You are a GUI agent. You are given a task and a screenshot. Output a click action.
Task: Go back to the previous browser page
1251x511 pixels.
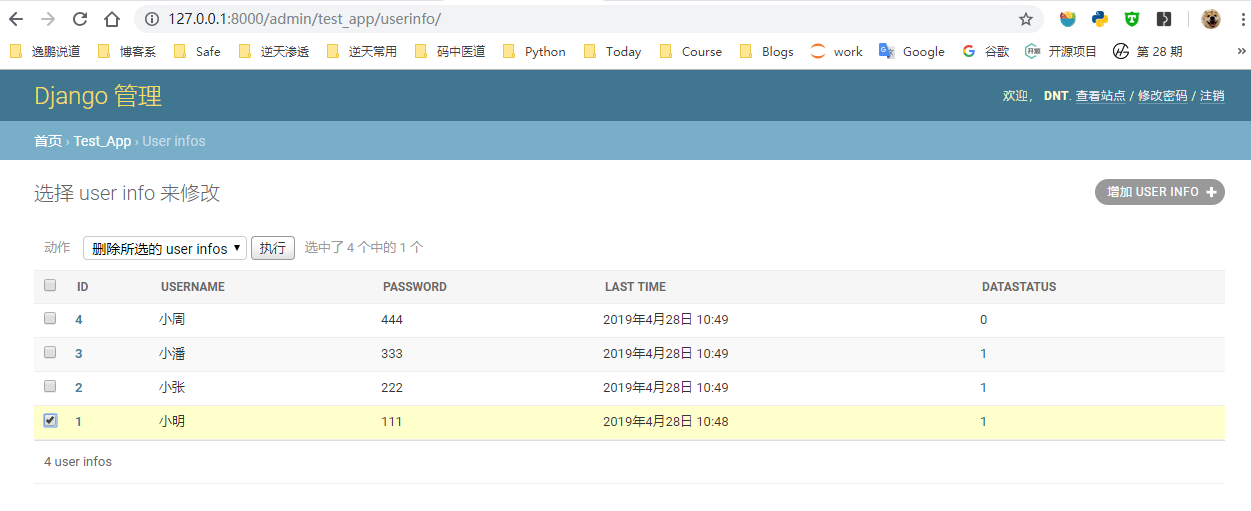[16, 19]
